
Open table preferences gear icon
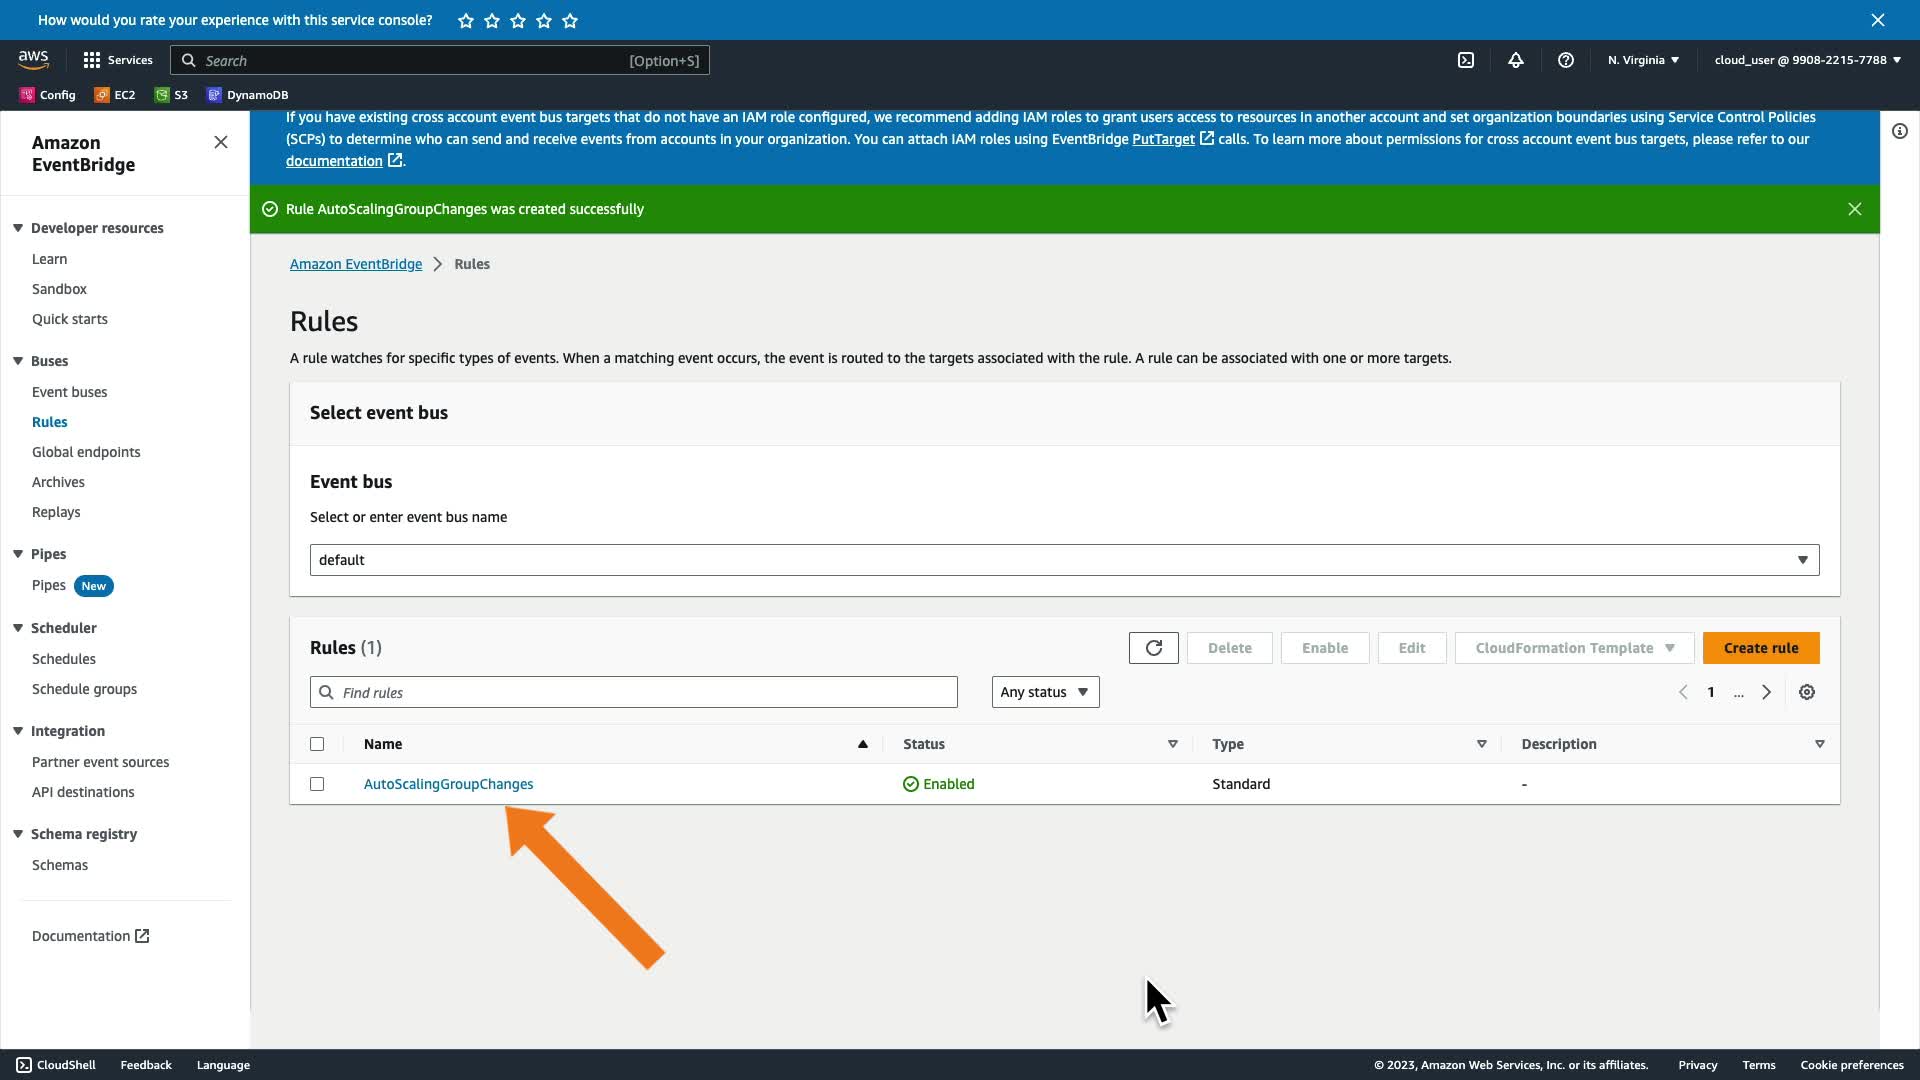pos(1806,692)
